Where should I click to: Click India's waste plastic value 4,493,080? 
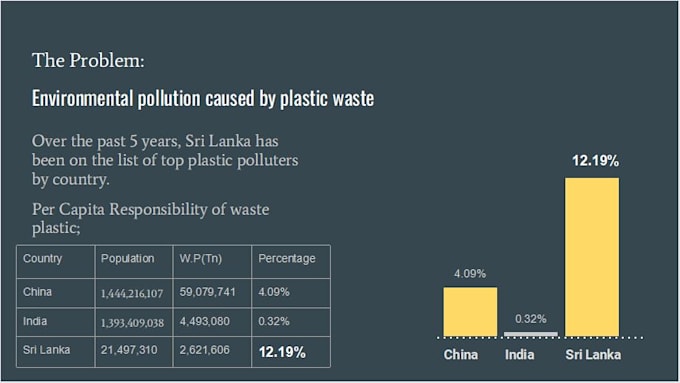pos(205,321)
